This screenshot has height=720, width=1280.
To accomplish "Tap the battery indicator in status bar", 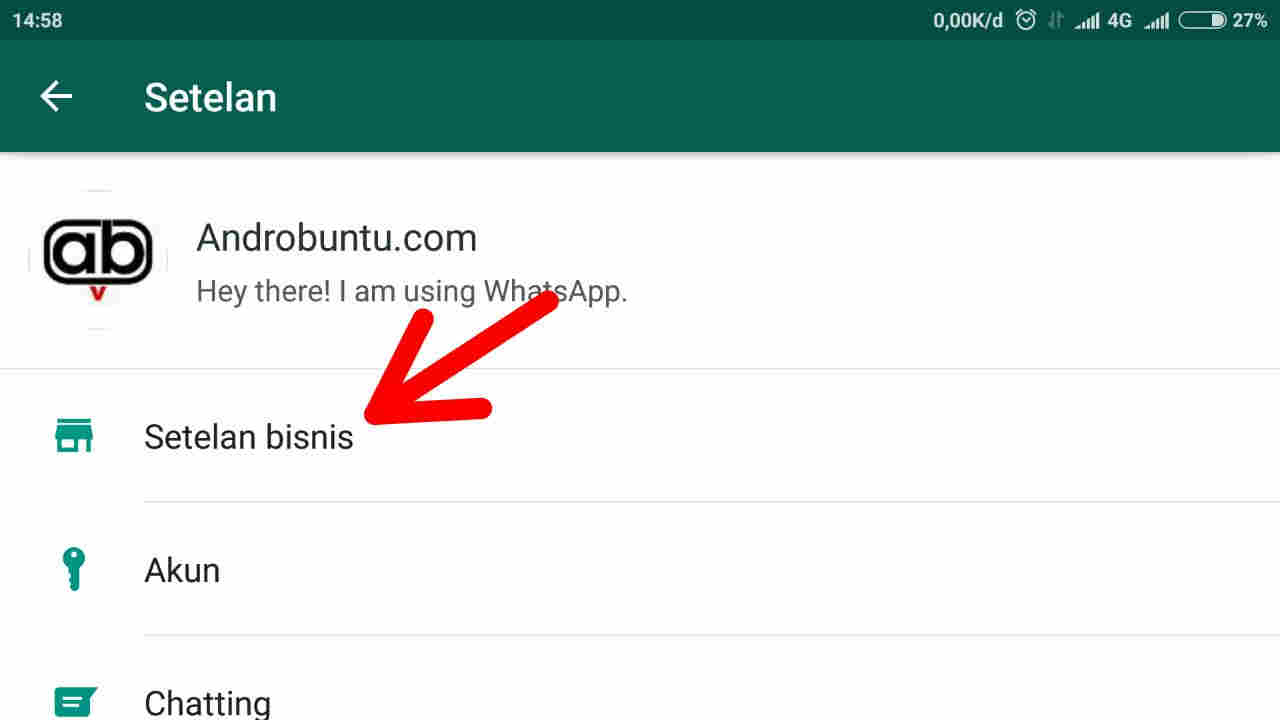I will pos(1203,20).
